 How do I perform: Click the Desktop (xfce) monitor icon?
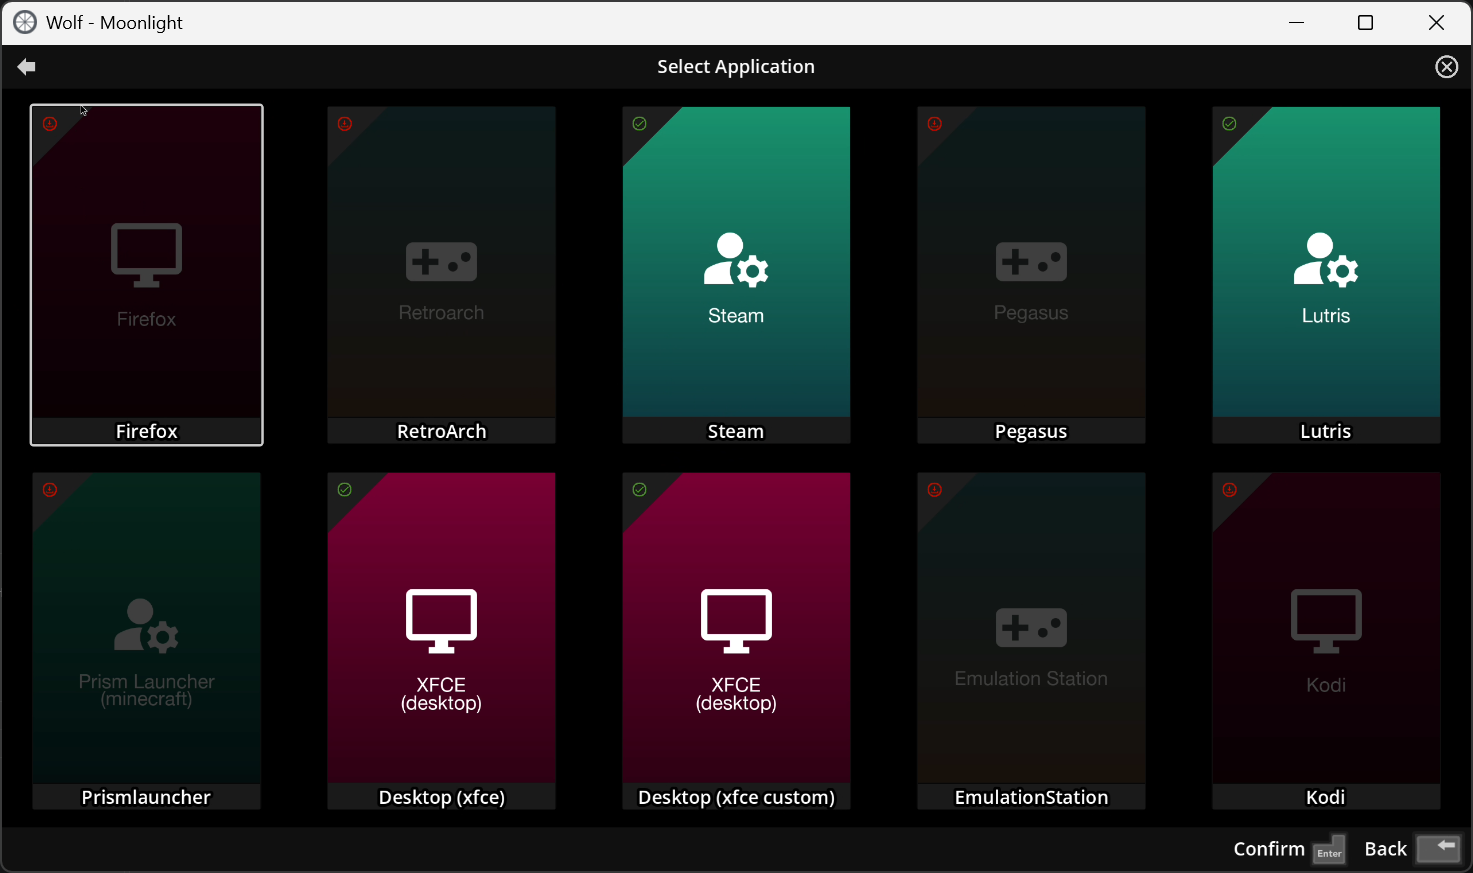click(441, 621)
